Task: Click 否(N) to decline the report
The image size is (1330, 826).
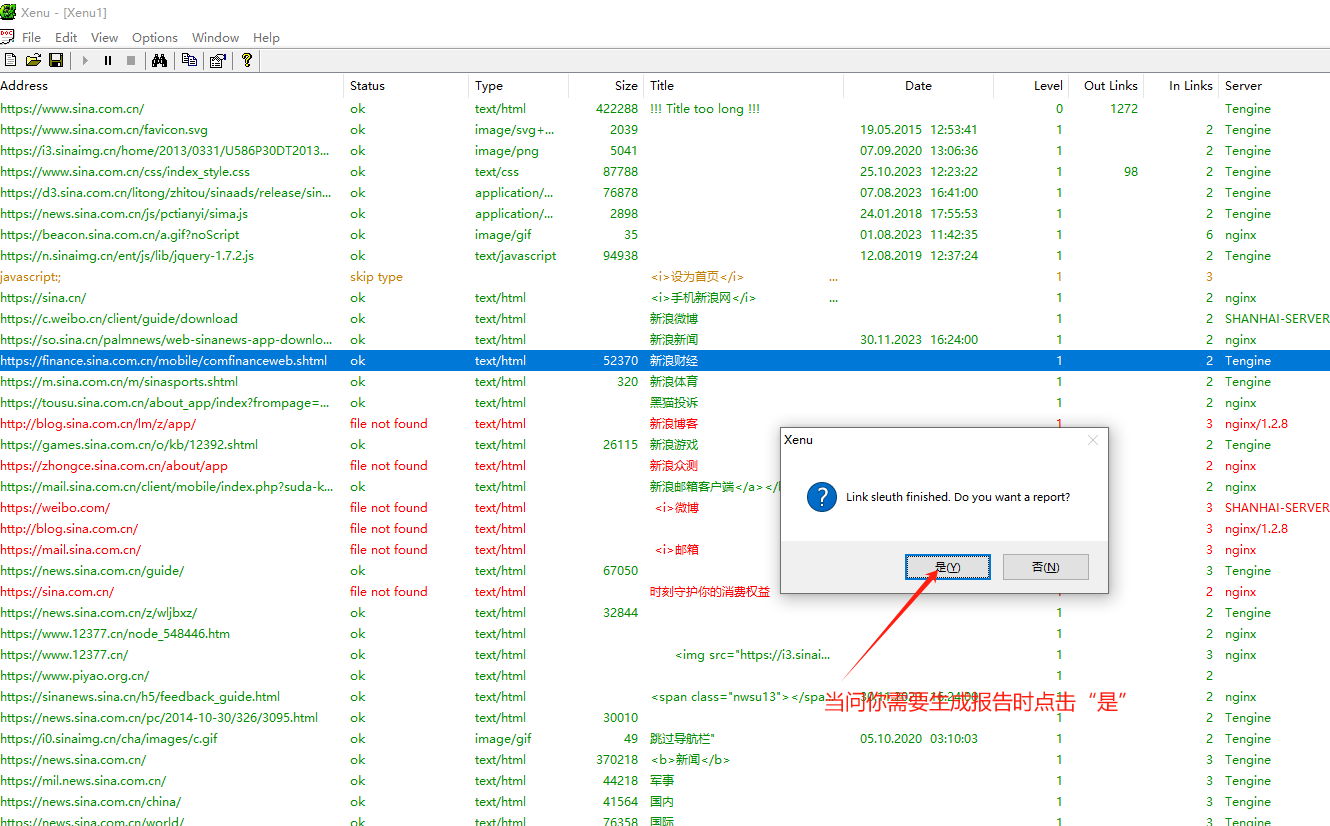Action: pyautogui.click(x=1046, y=567)
